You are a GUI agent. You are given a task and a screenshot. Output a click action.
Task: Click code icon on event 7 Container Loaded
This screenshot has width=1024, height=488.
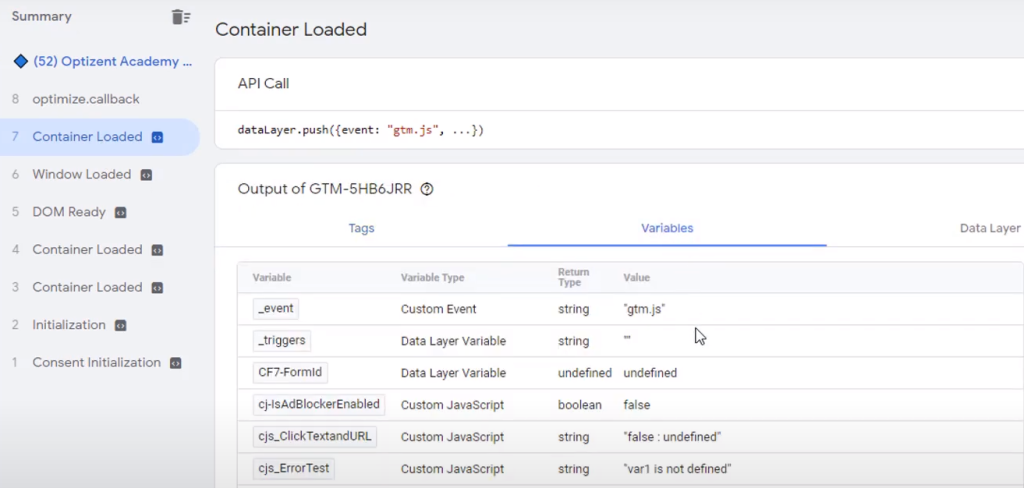coord(157,137)
